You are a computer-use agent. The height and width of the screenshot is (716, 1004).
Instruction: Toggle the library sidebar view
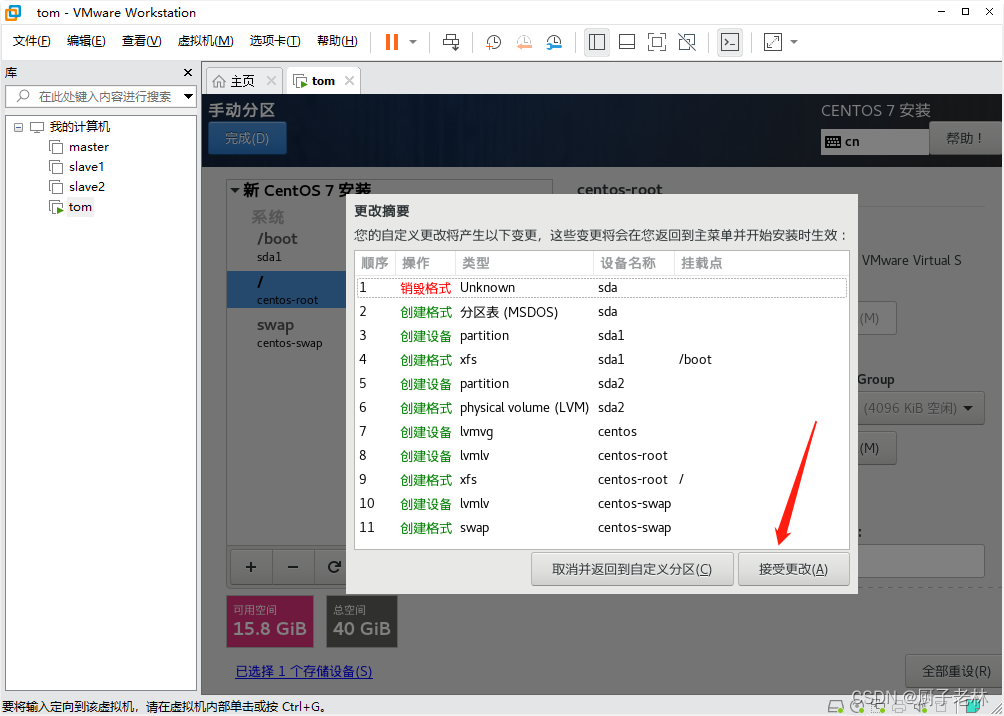click(597, 42)
